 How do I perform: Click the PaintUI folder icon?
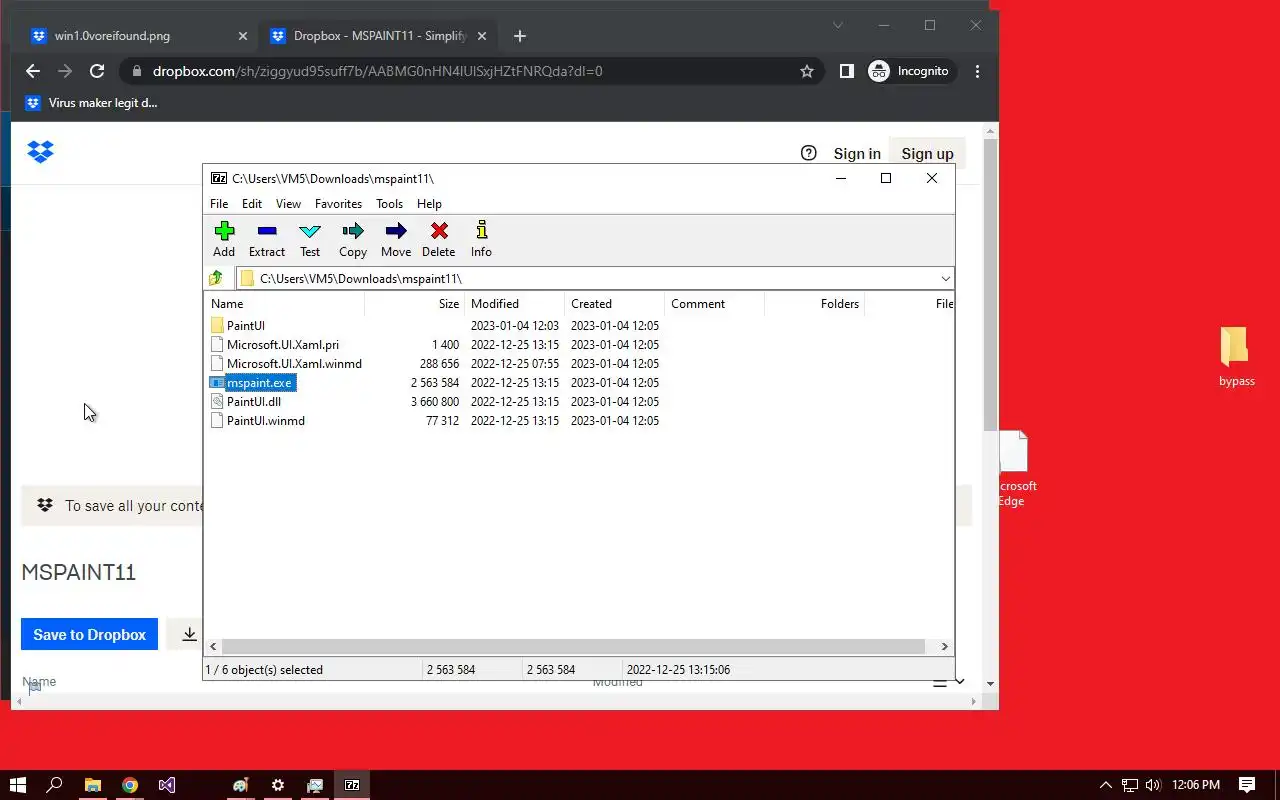(217, 325)
